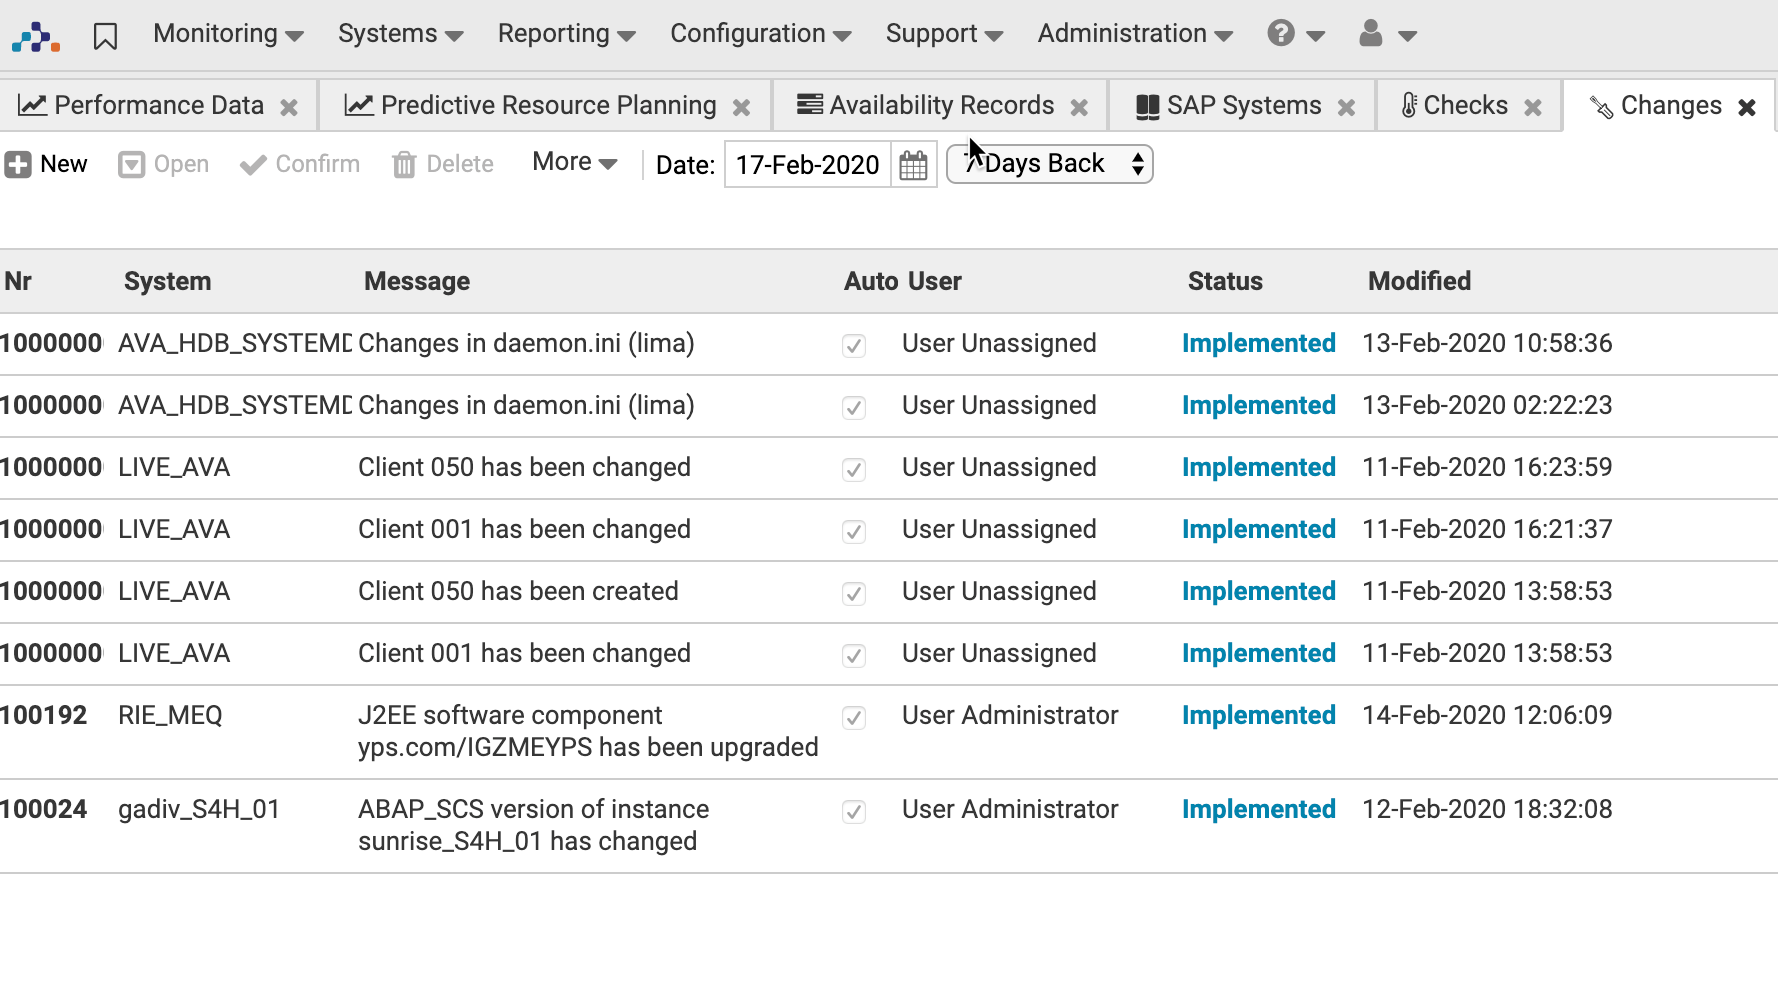This screenshot has width=1778, height=1006.
Task: Click the Date input field
Action: 808,165
